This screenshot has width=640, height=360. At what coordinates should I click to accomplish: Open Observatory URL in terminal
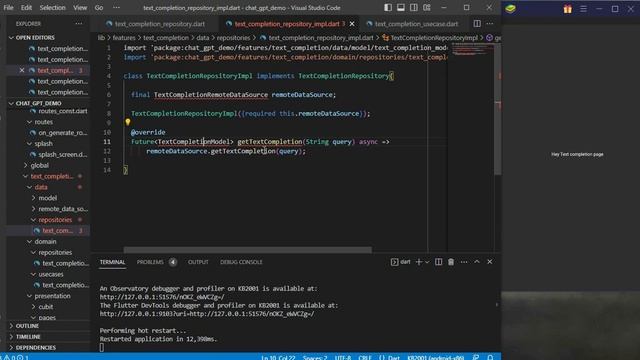click(x=162, y=297)
